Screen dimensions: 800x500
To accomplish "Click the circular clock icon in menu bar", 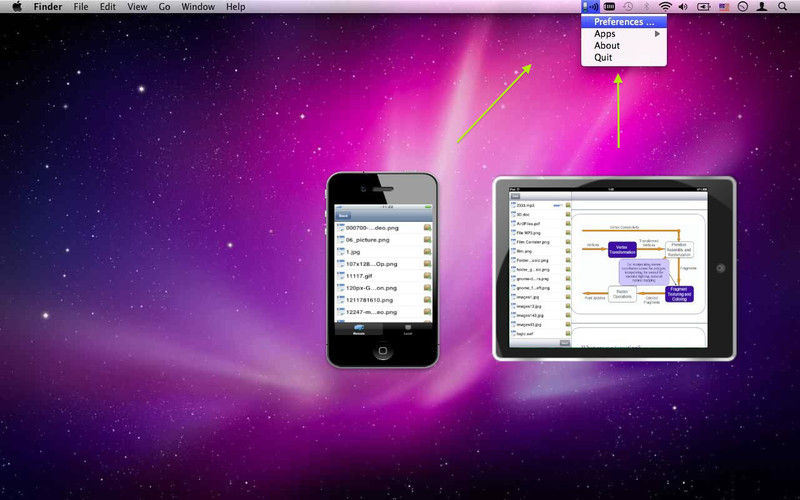I will click(743, 7).
